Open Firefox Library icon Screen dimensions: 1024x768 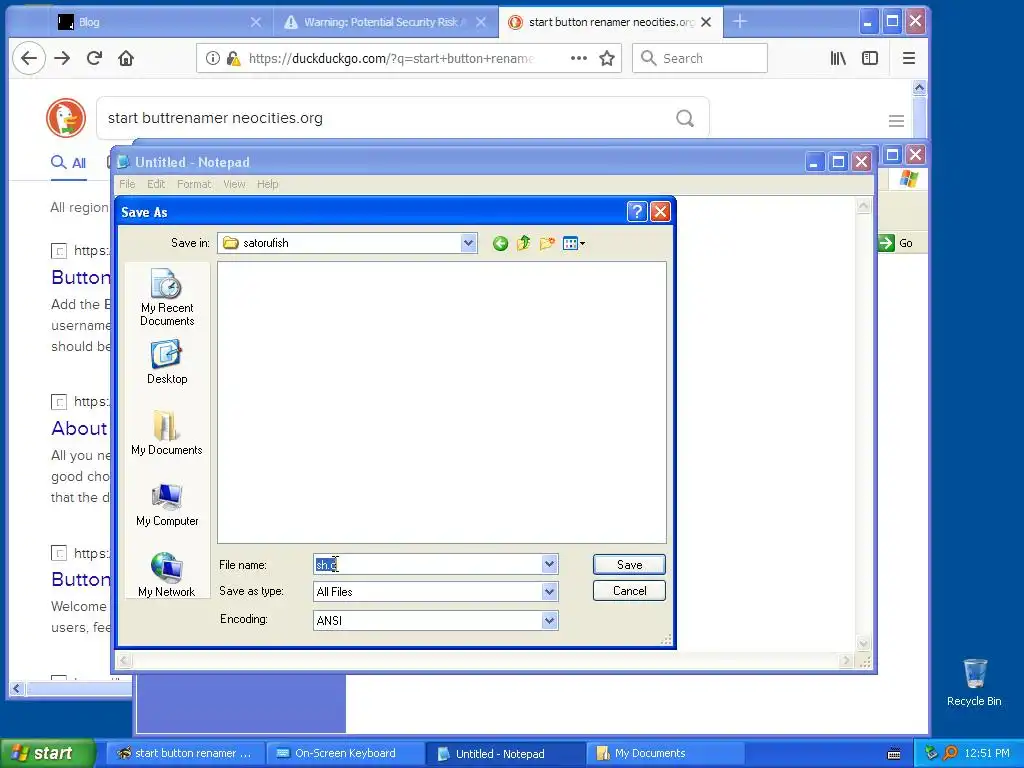click(x=838, y=58)
